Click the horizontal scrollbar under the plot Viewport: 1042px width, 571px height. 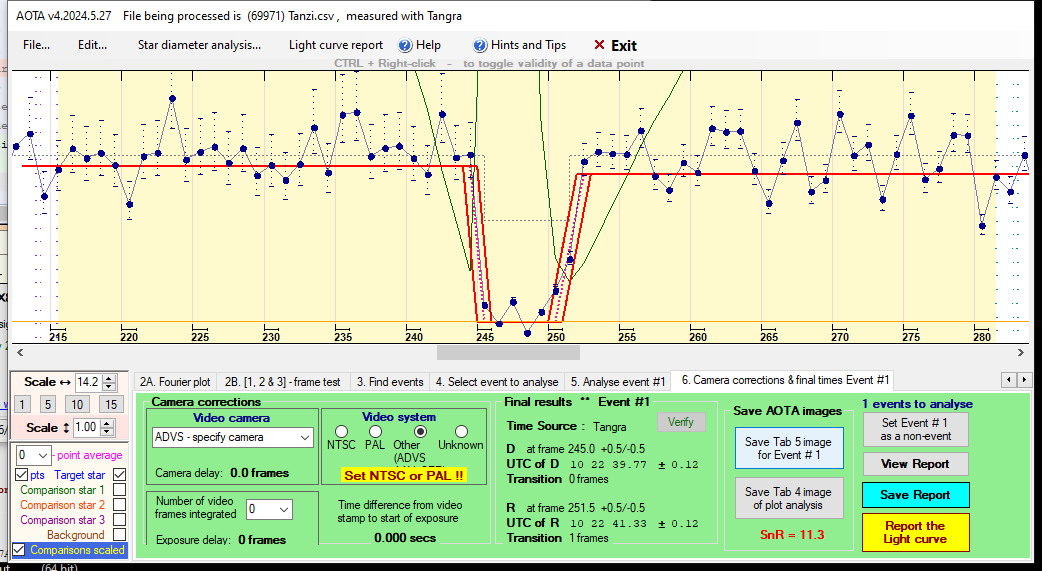508,352
